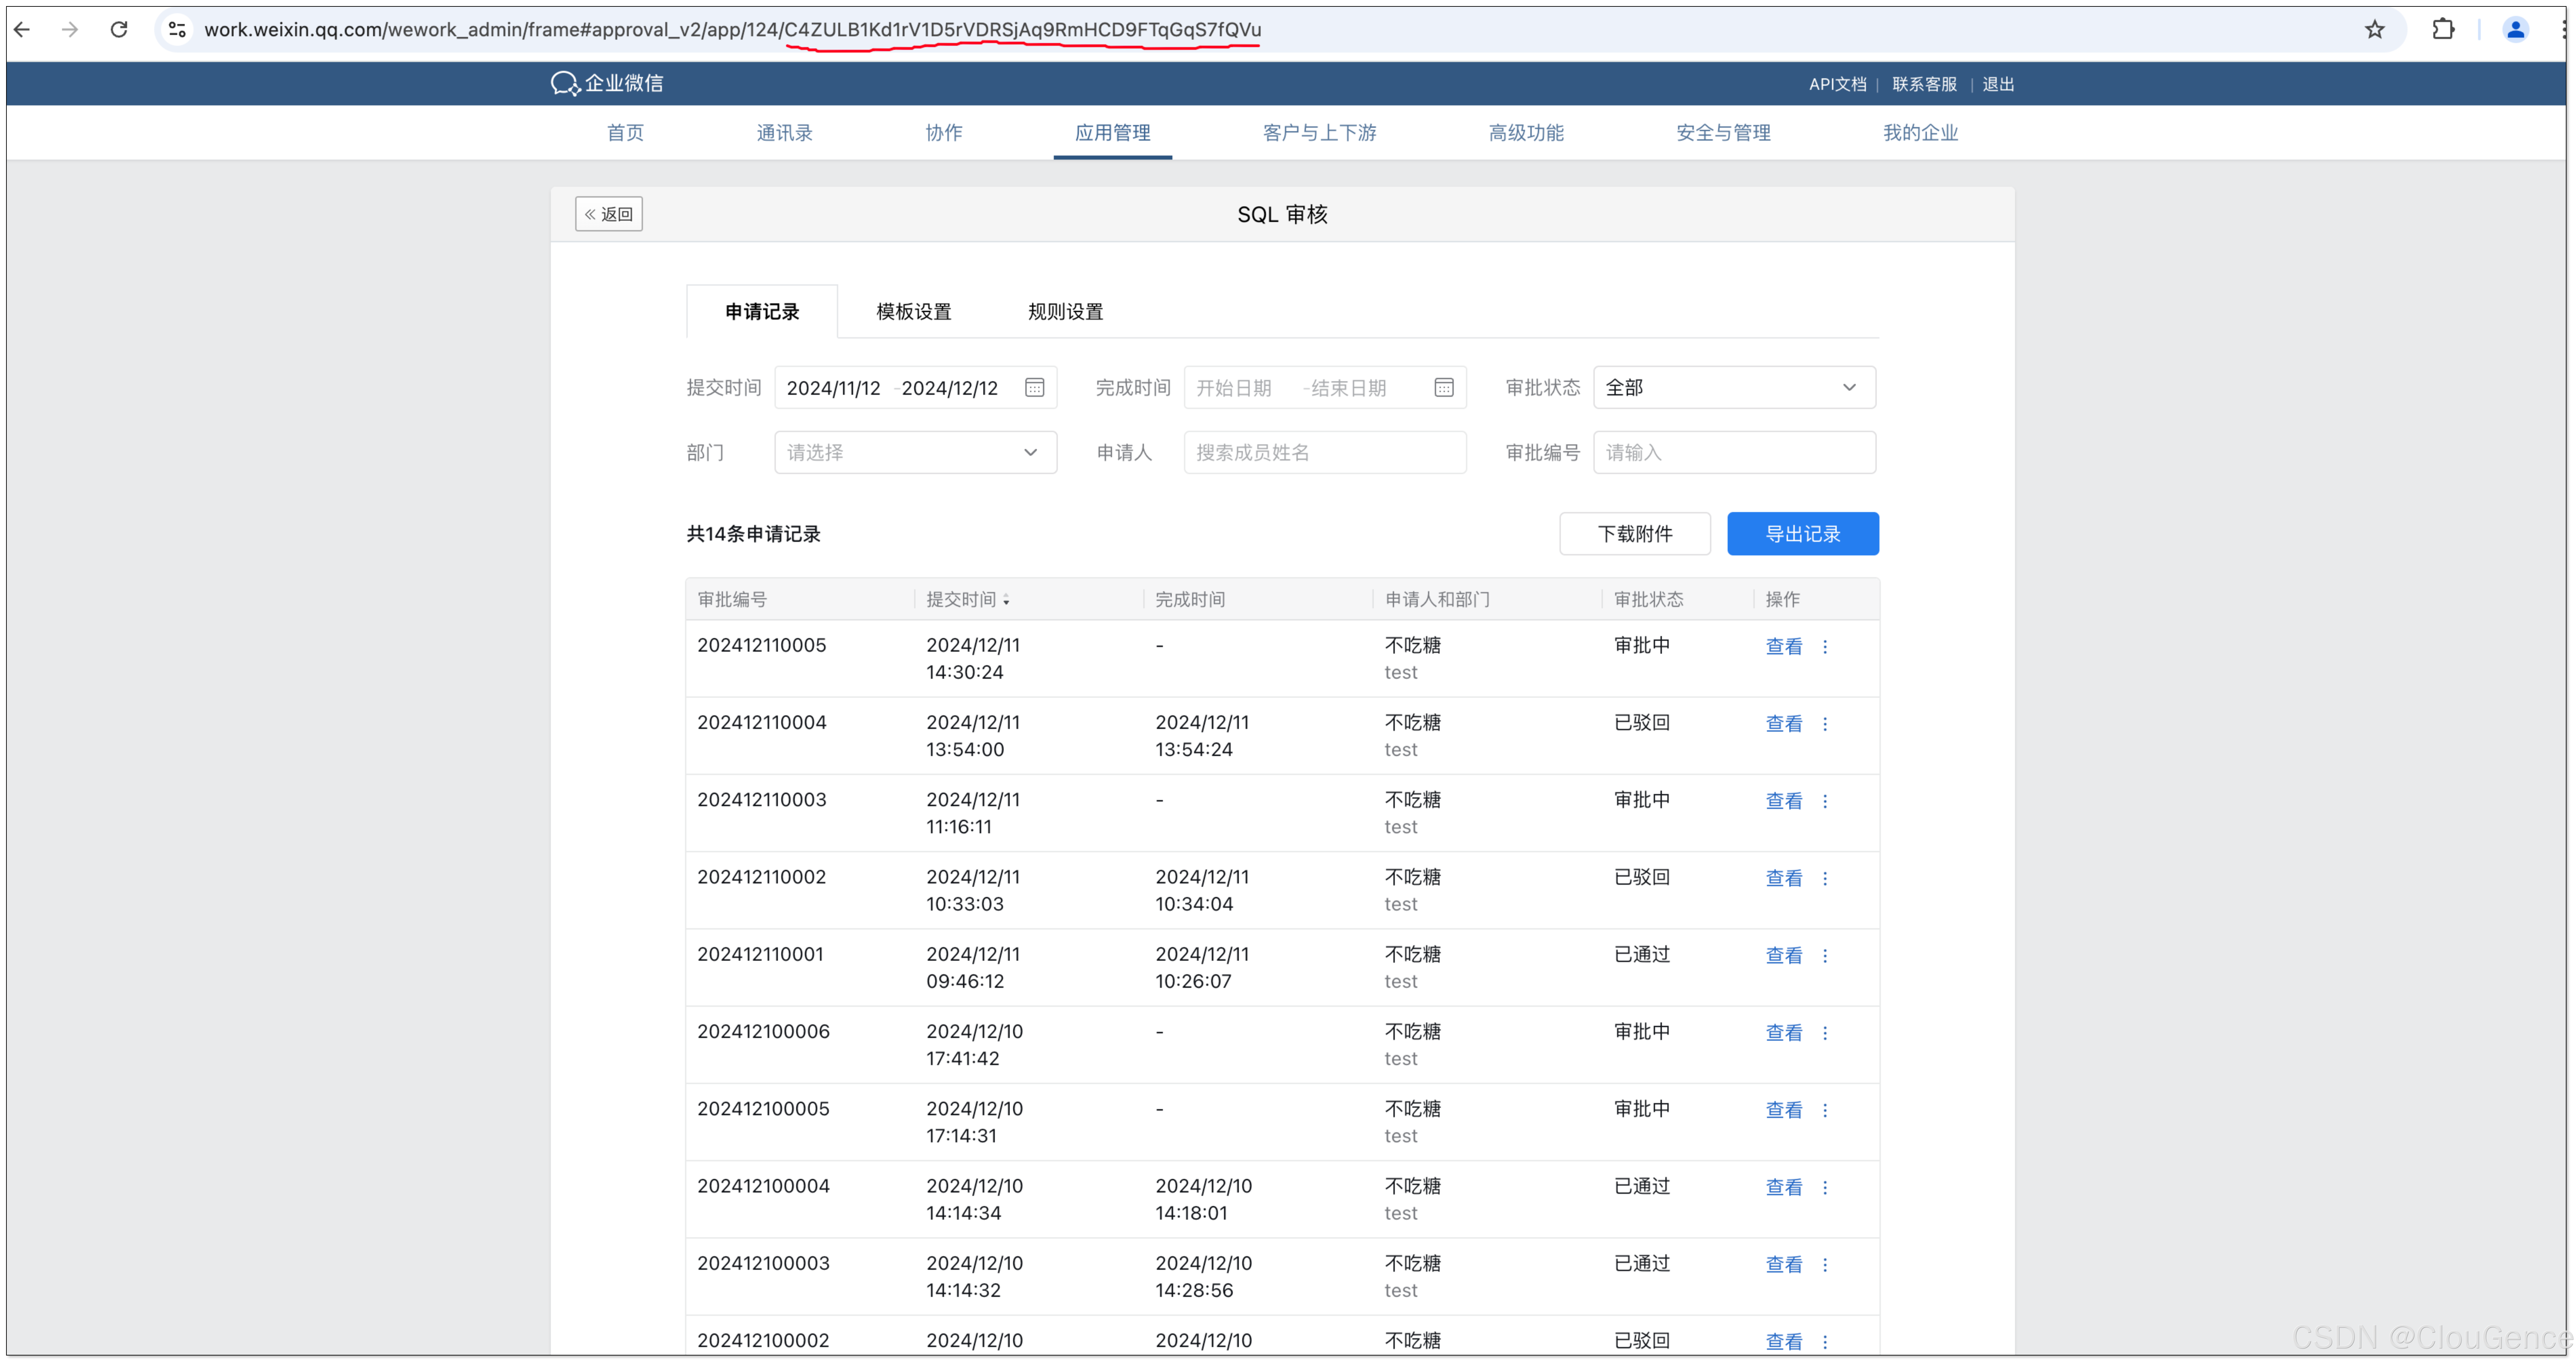Screen dimensions: 2576x1365
Task: Open more options for record 202412110005
Action: pos(1825,647)
